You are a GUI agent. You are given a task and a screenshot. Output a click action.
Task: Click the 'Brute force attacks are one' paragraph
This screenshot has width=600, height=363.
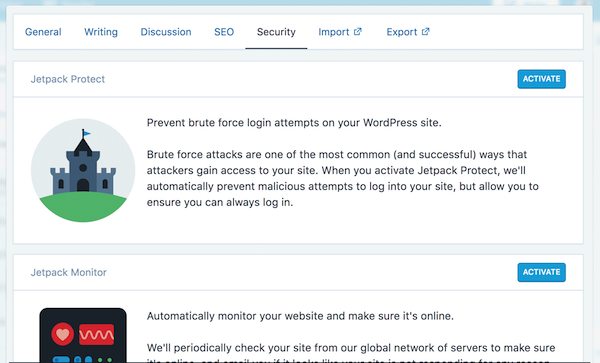click(x=342, y=178)
